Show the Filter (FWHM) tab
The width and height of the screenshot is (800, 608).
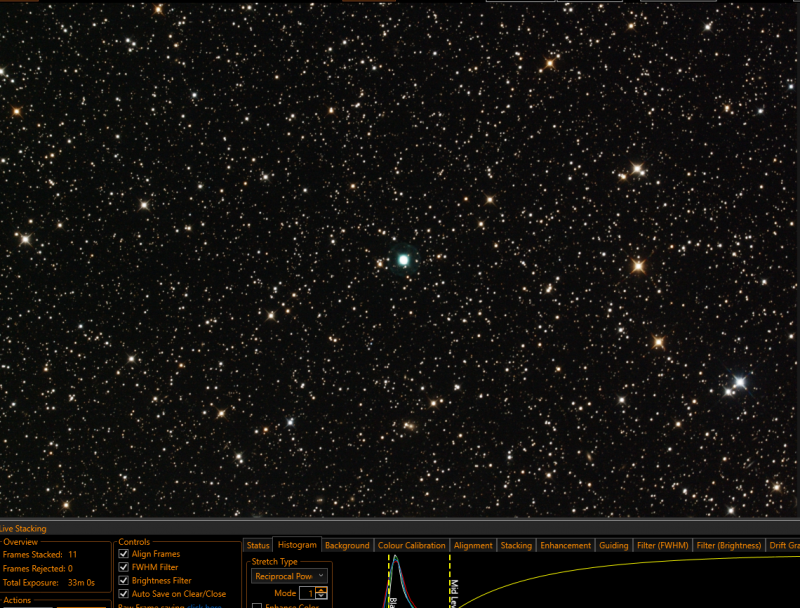coord(662,545)
